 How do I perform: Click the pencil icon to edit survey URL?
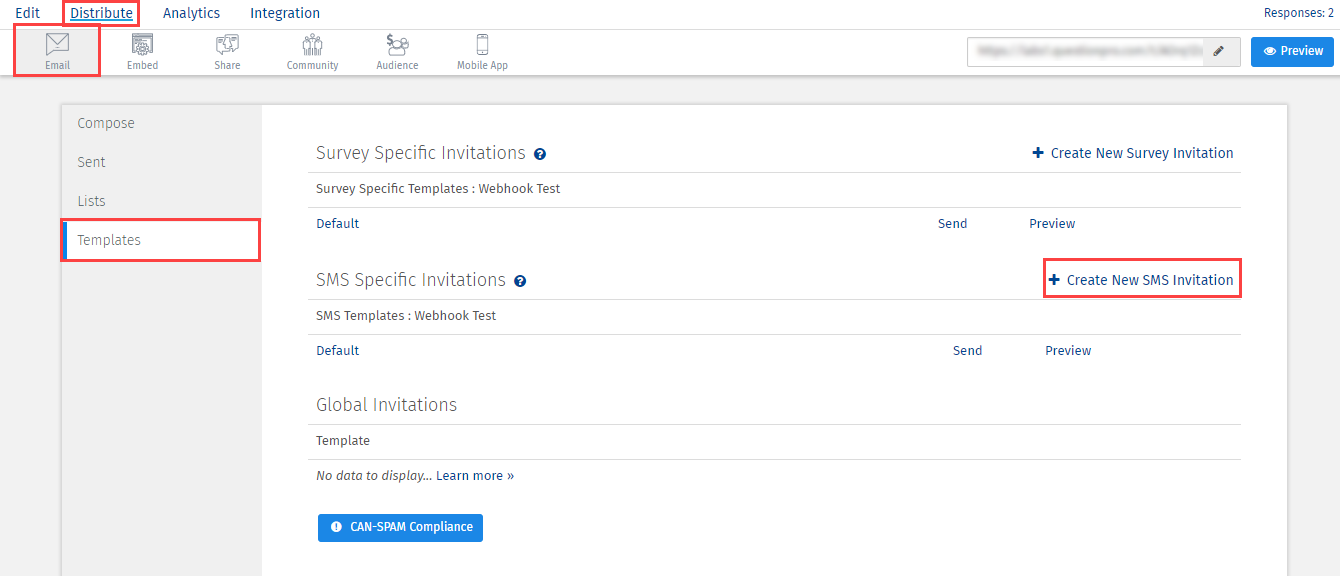[x=1218, y=52]
